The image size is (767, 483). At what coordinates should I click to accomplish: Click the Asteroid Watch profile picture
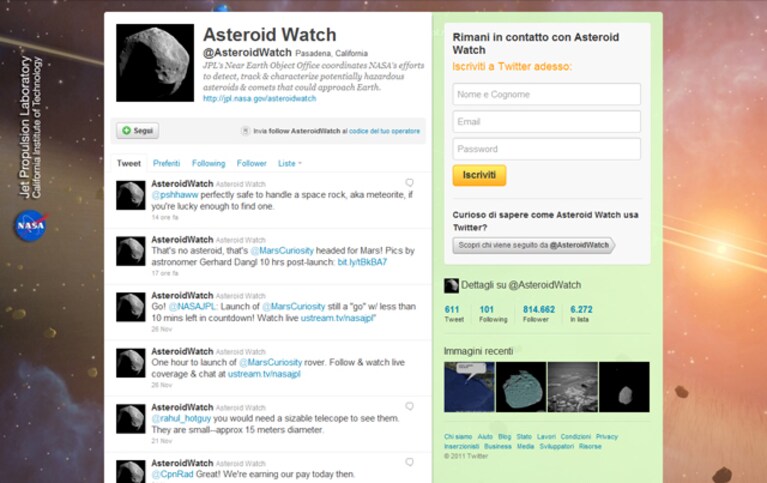point(155,63)
